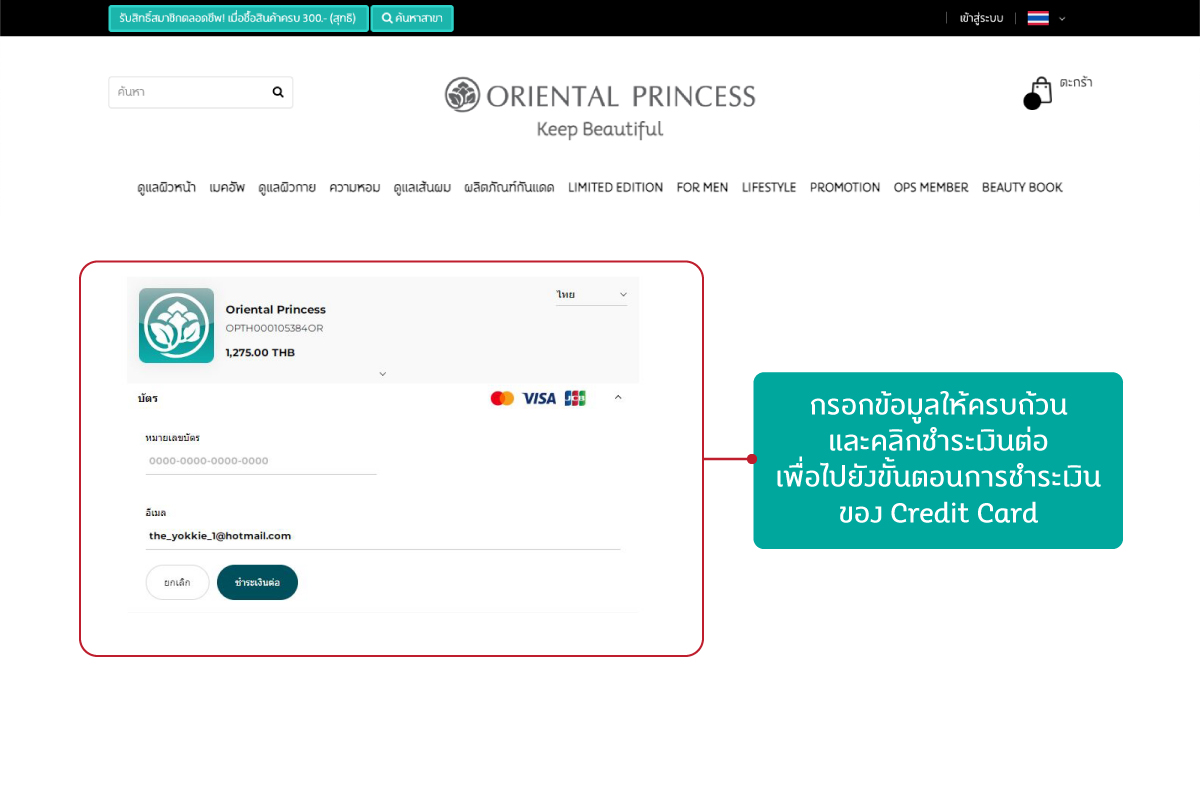Open the ผลิตภัณฑ์กันแดด menu
This screenshot has height=800, width=1200.
point(509,187)
